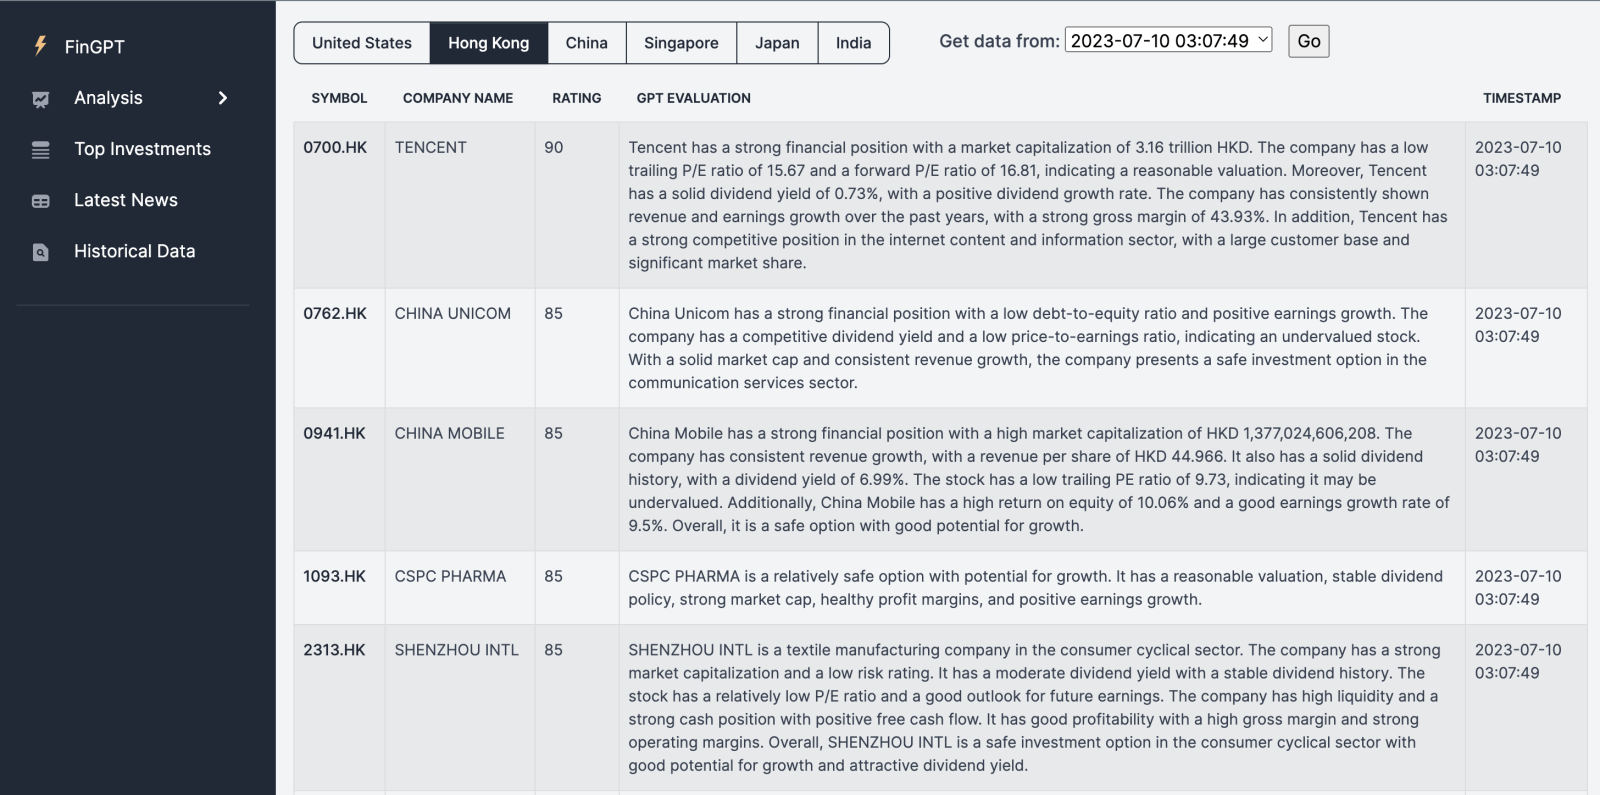Switch to the India tab
This screenshot has width=1600, height=795.
pos(853,43)
